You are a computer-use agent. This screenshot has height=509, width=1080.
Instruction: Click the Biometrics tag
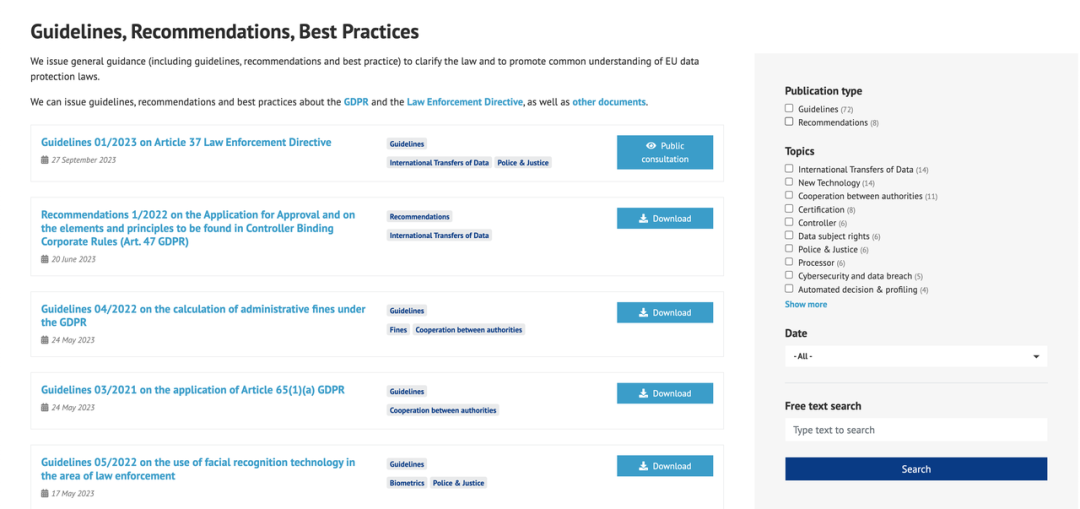point(406,483)
